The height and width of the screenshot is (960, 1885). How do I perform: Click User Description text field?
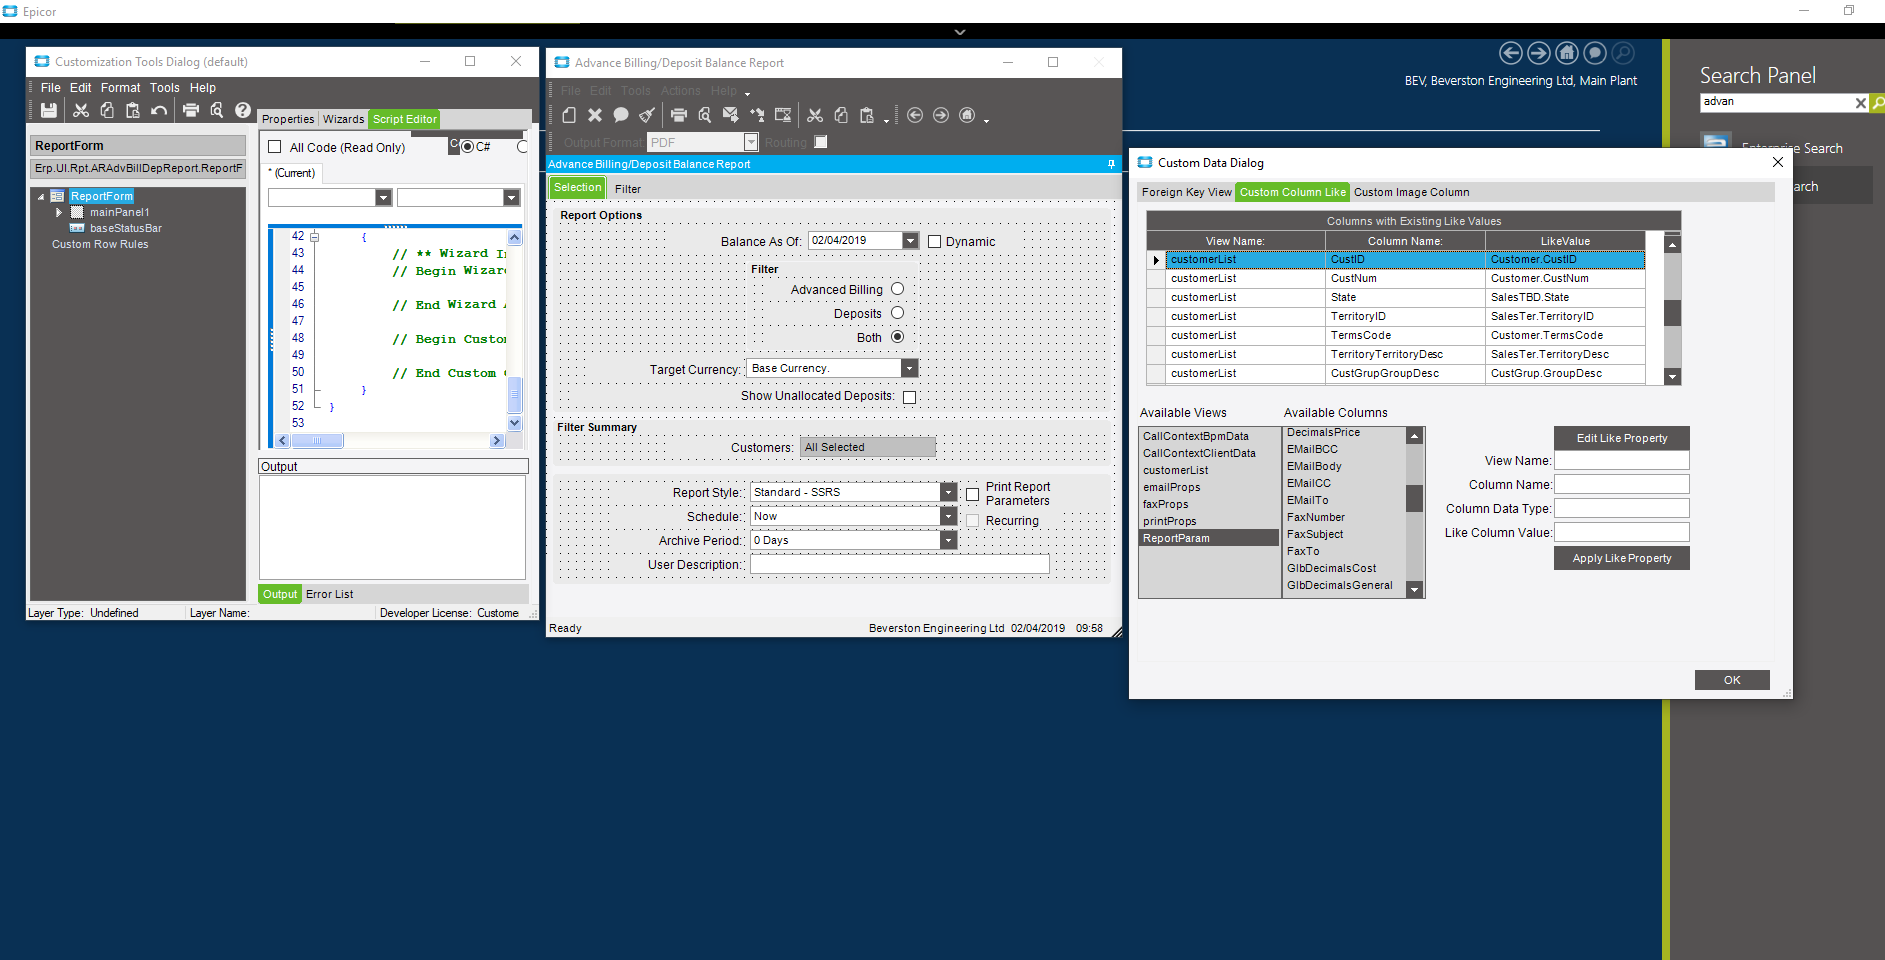(x=900, y=564)
